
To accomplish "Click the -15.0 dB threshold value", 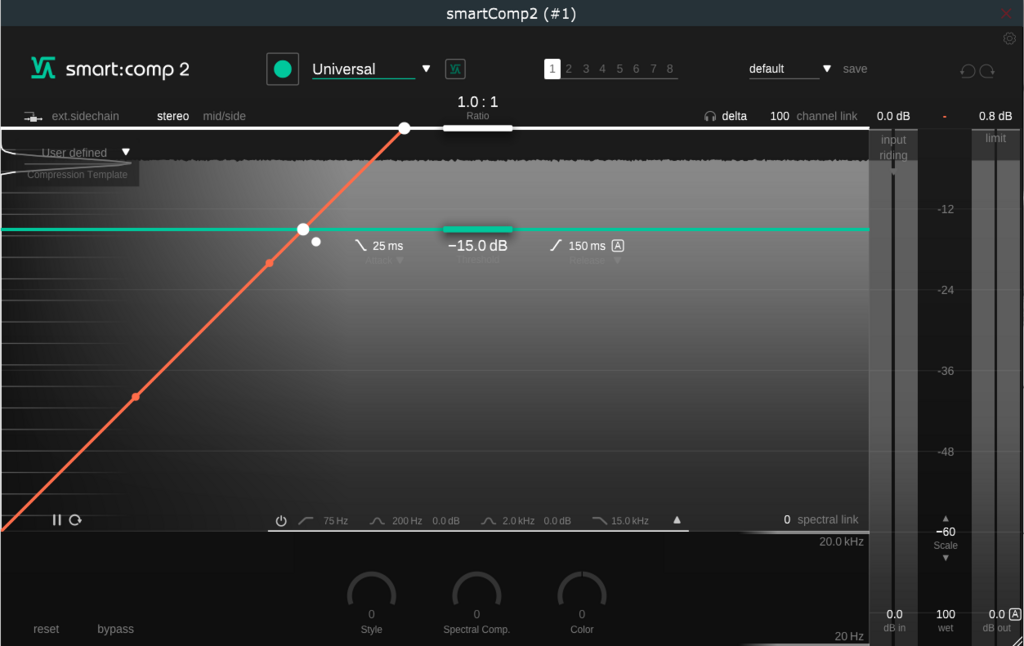I will click(478, 246).
